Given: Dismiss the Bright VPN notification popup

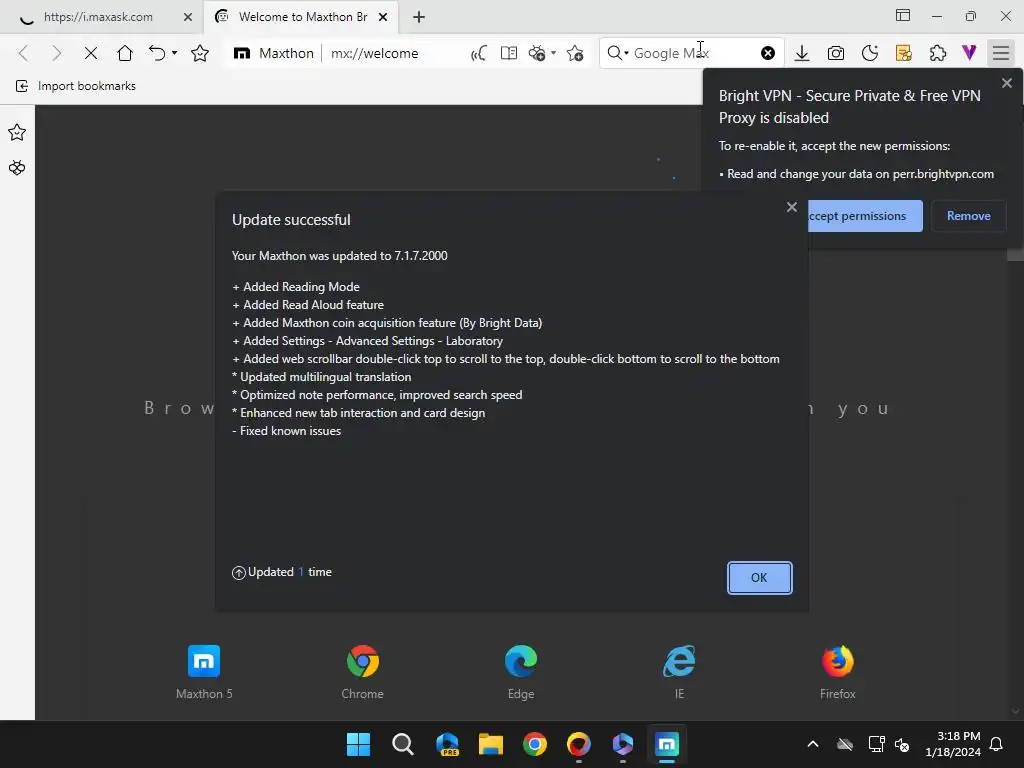Looking at the screenshot, I should click(1006, 83).
